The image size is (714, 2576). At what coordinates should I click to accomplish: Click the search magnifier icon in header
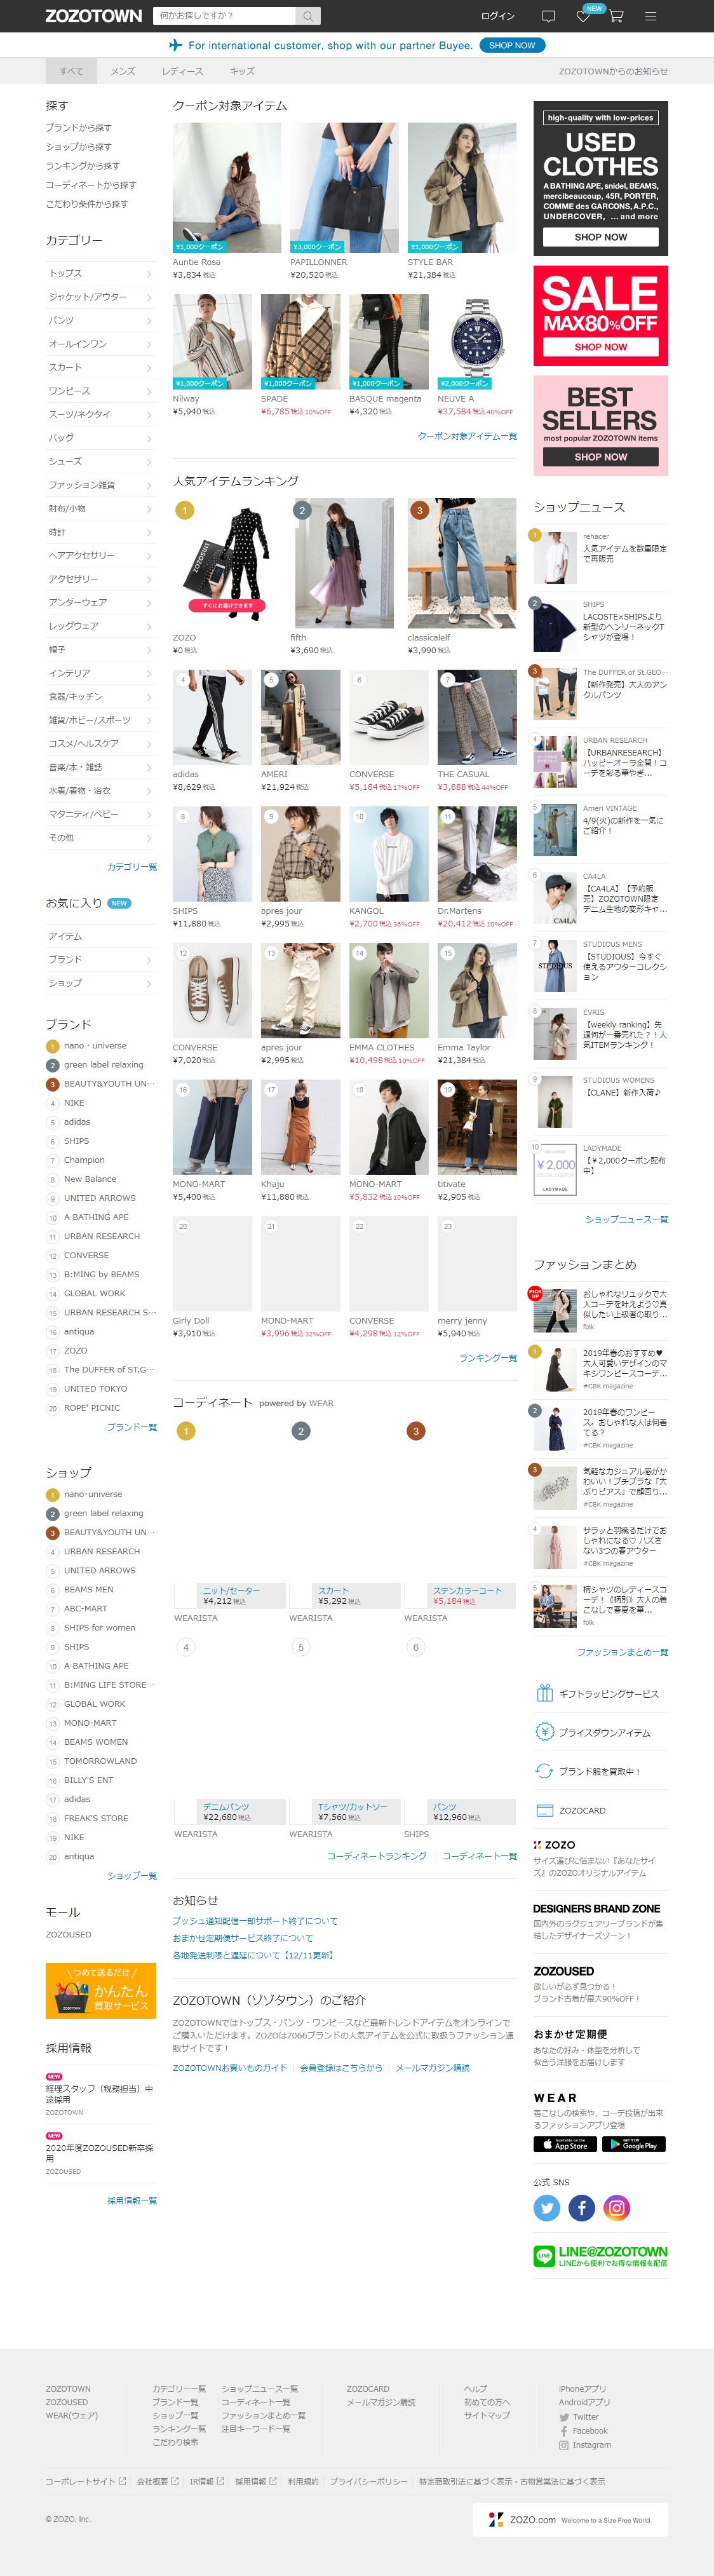tap(309, 16)
